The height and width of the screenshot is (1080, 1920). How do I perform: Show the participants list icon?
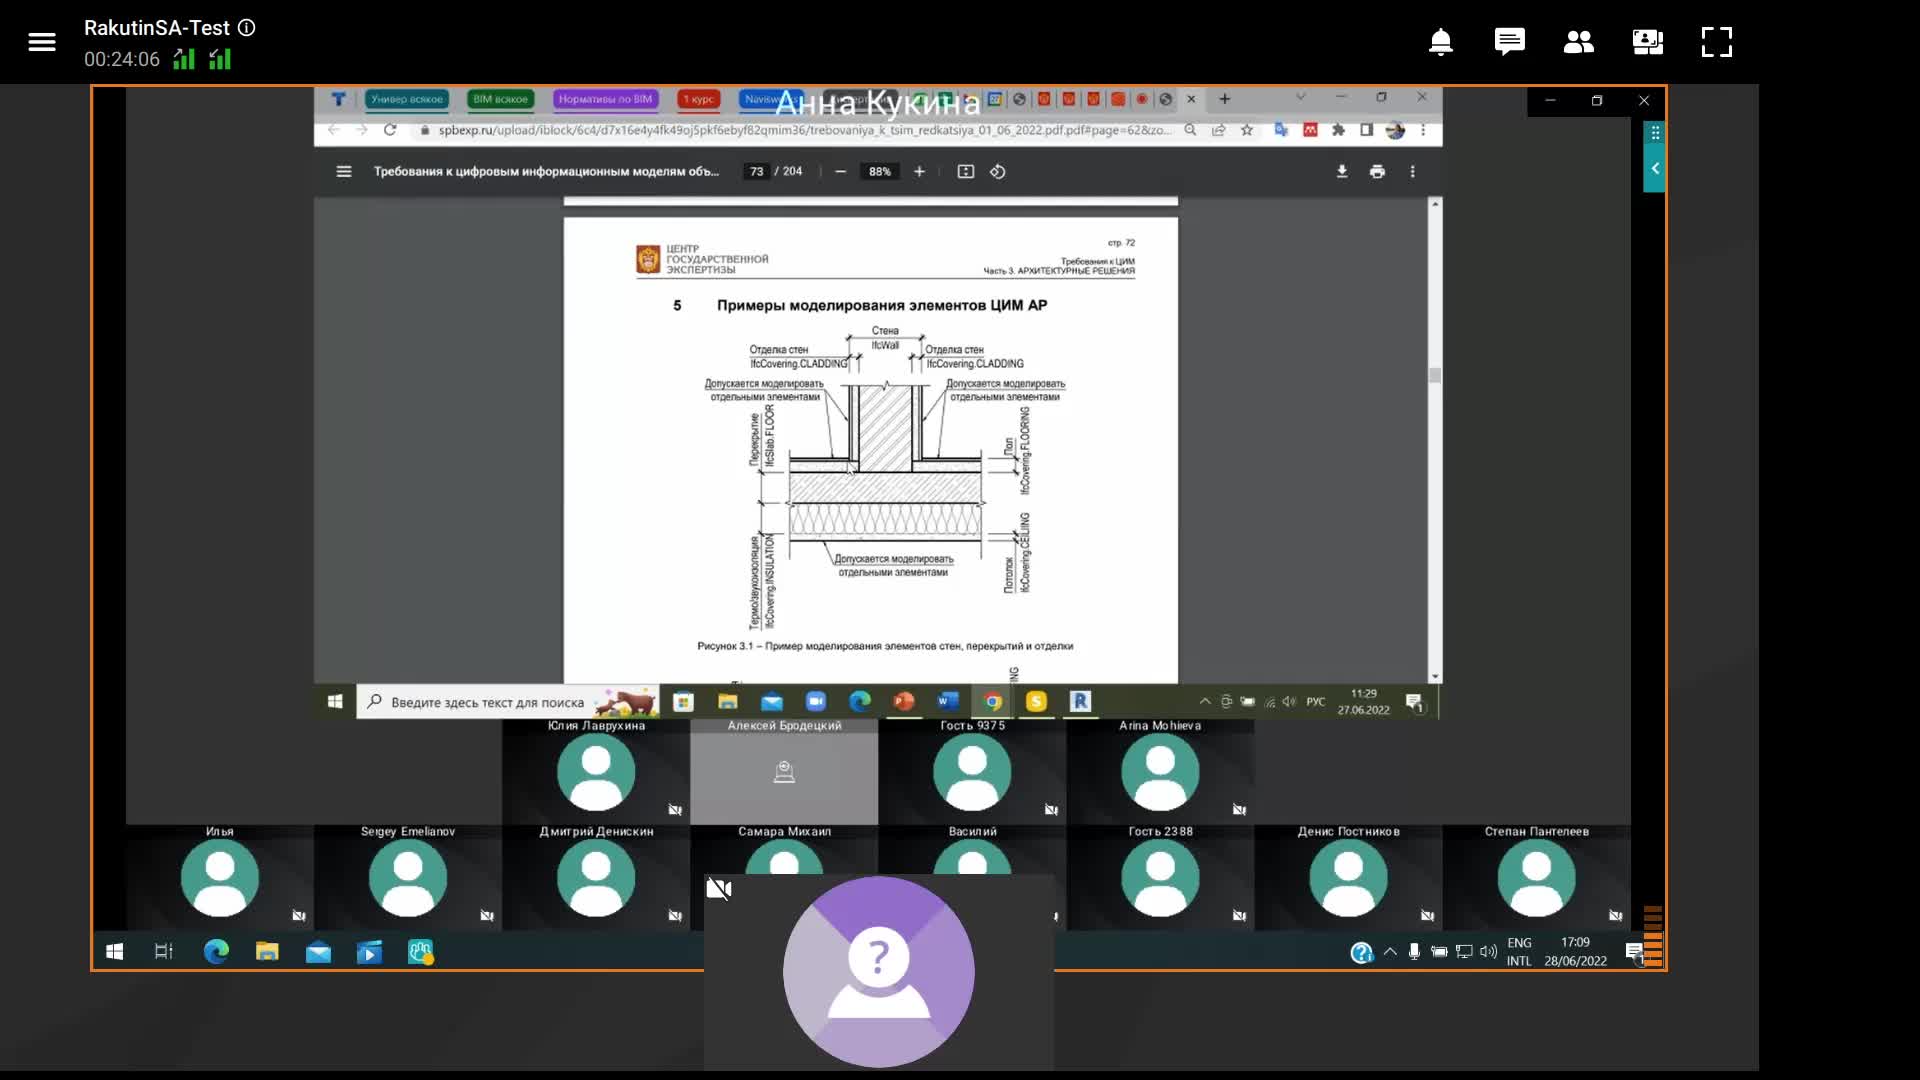click(1579, 42)
